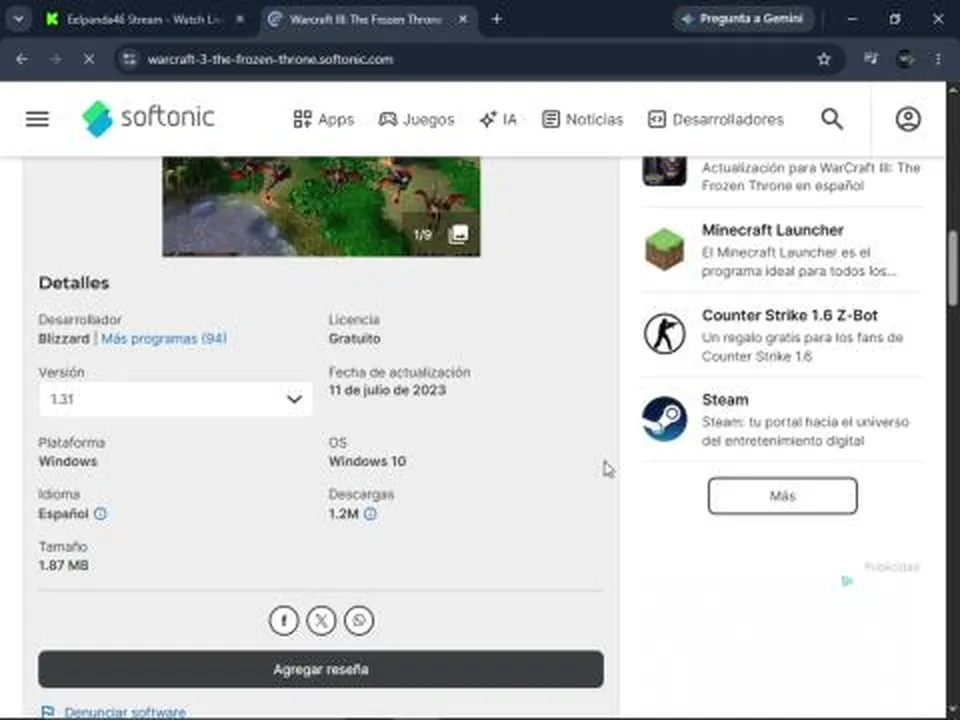Screen dimensions: 960x720
Task: Click the Windows 10 OS value
Action: (x=367, y=462)
